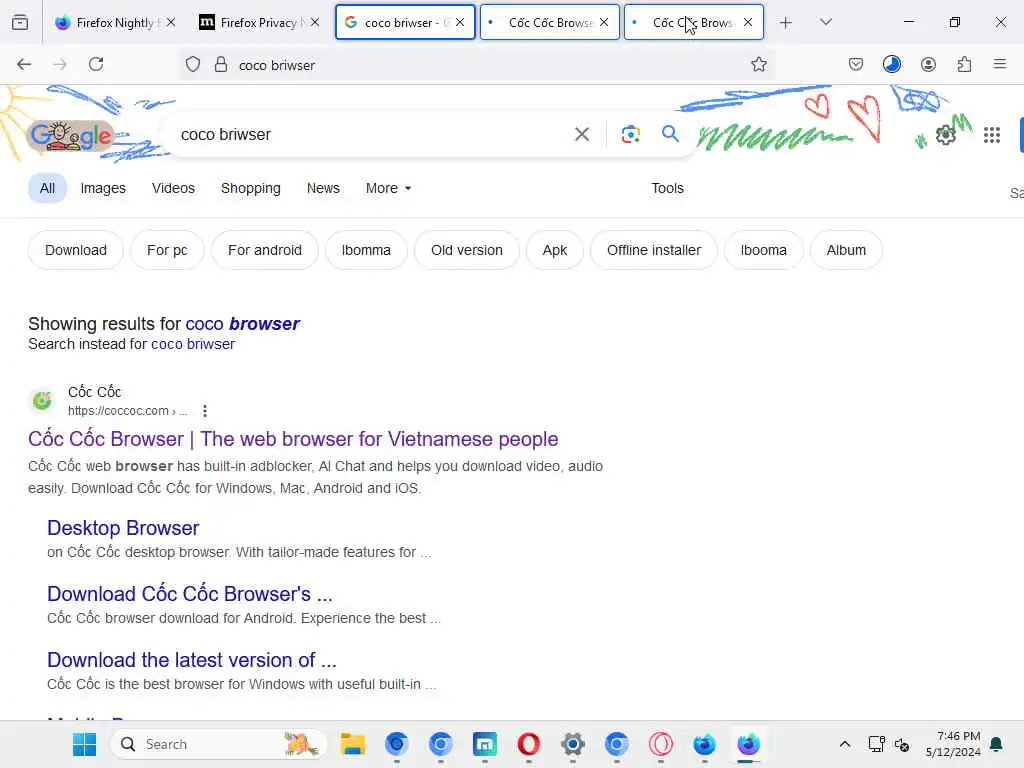Show site security padlock info
Screen dimensions: 1024x768
click(x=221, y=64)
